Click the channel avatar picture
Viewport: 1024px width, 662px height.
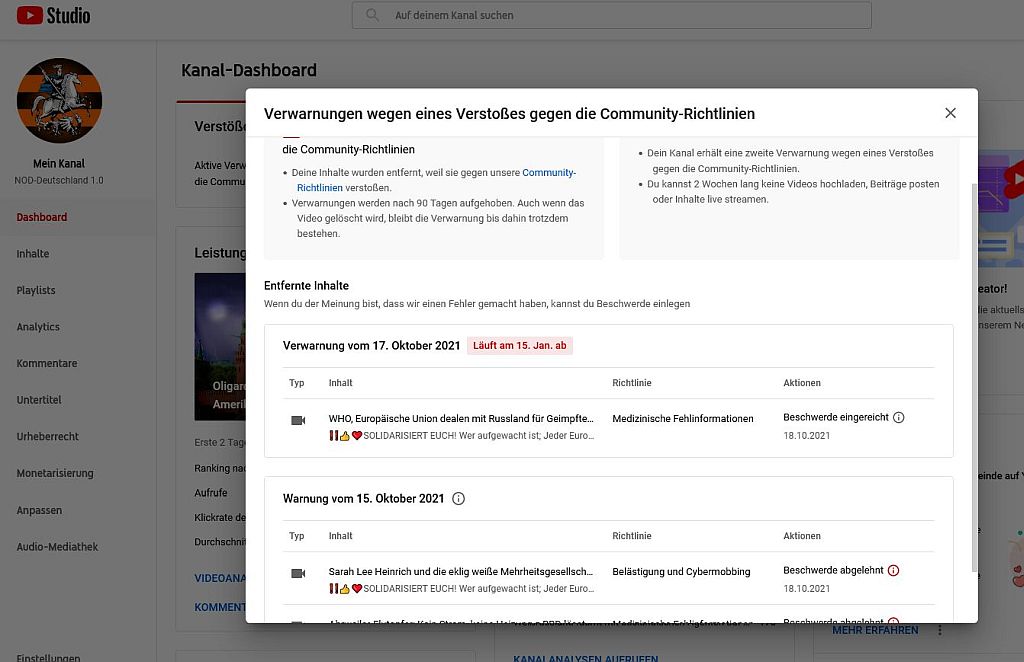coord(59,100)
